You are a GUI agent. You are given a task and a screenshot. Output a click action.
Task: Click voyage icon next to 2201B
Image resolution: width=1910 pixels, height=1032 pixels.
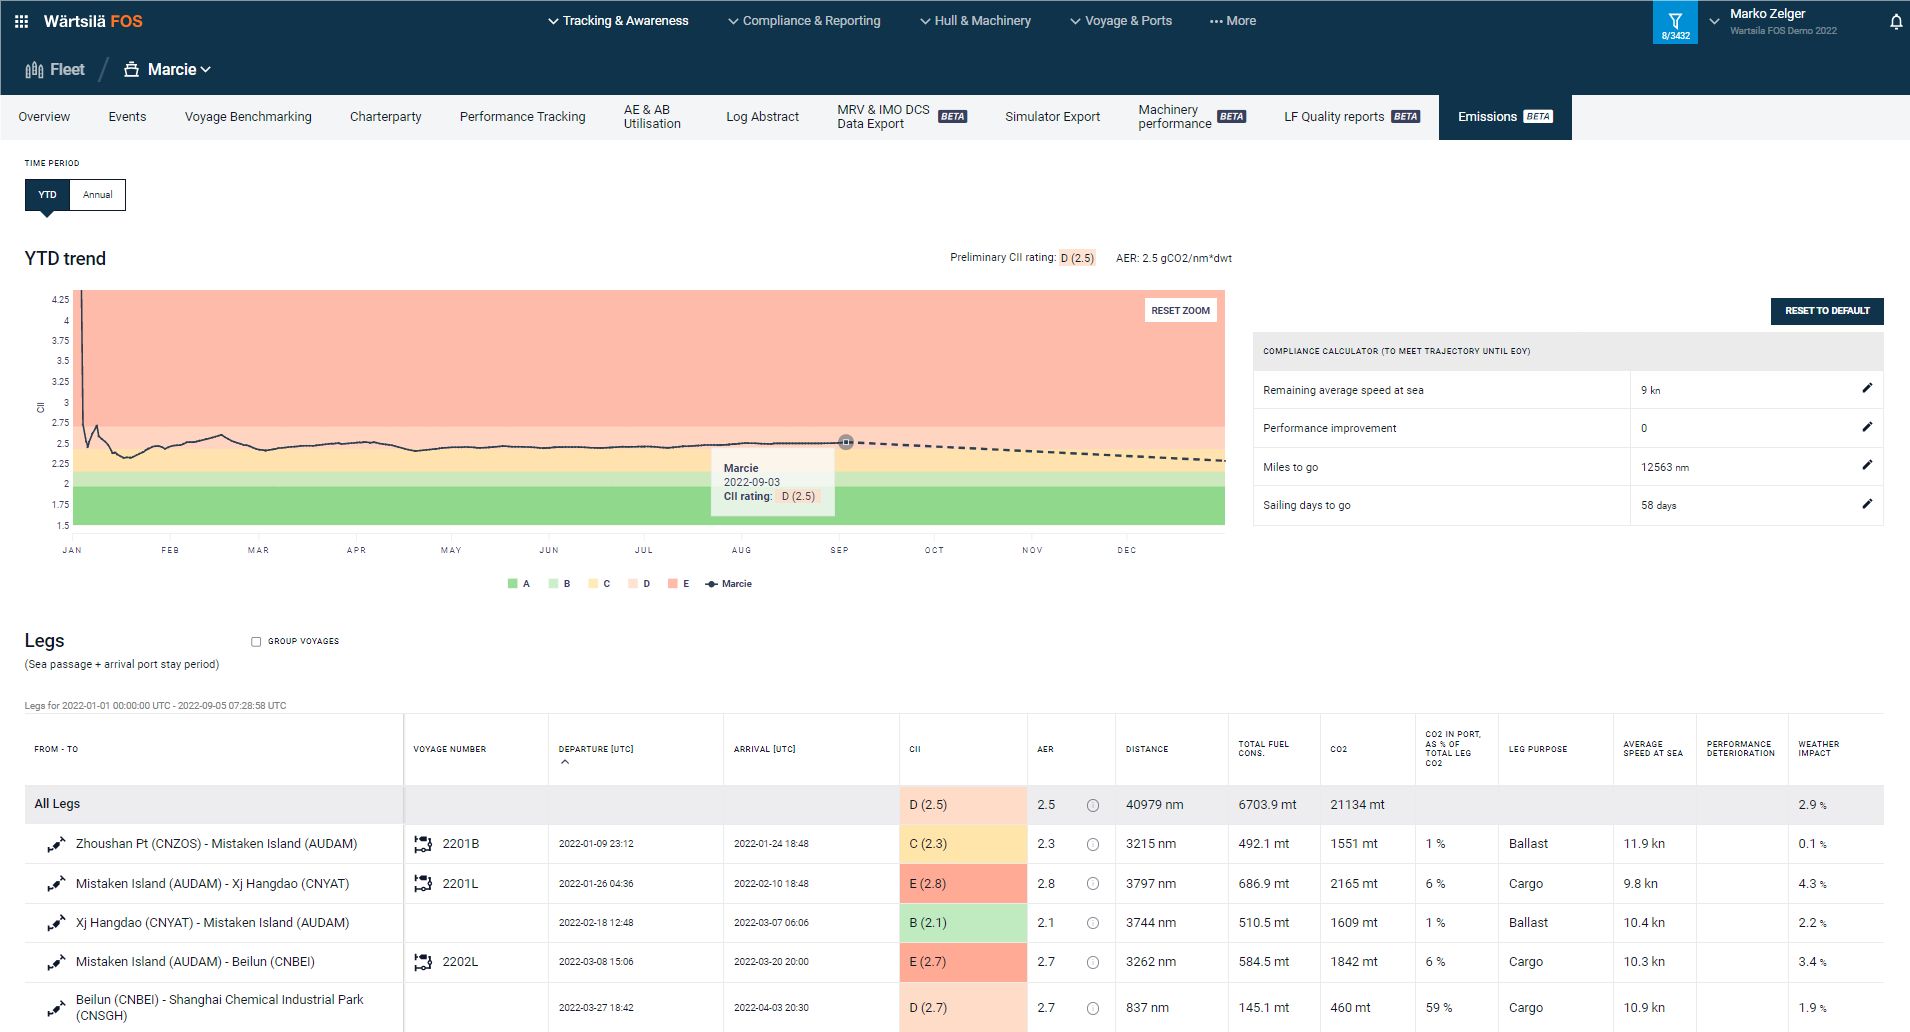pos(423,844)
